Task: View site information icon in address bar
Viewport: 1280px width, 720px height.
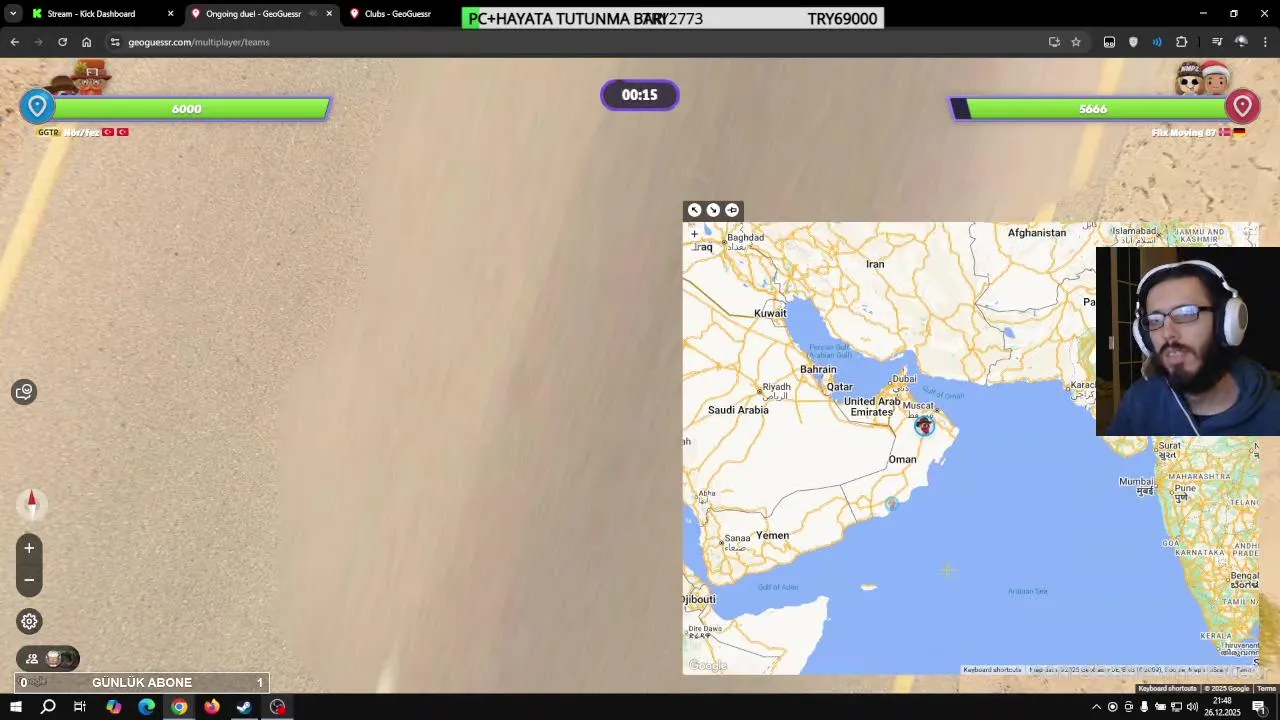Action: 115,42
